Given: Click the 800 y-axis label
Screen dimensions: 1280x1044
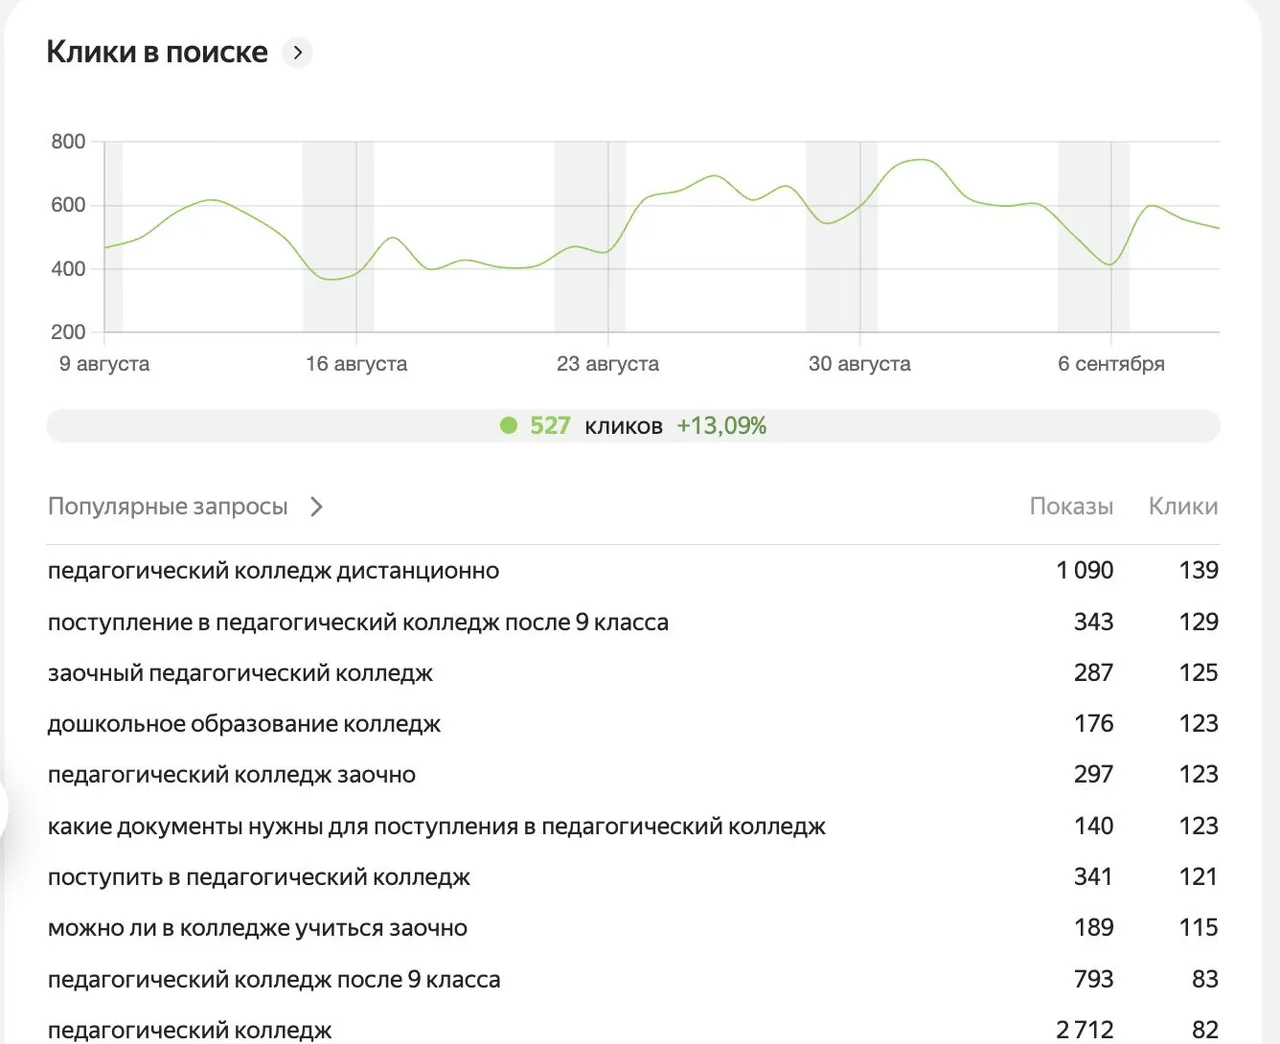Looking at the screenshot, I should tap(68, 142).
